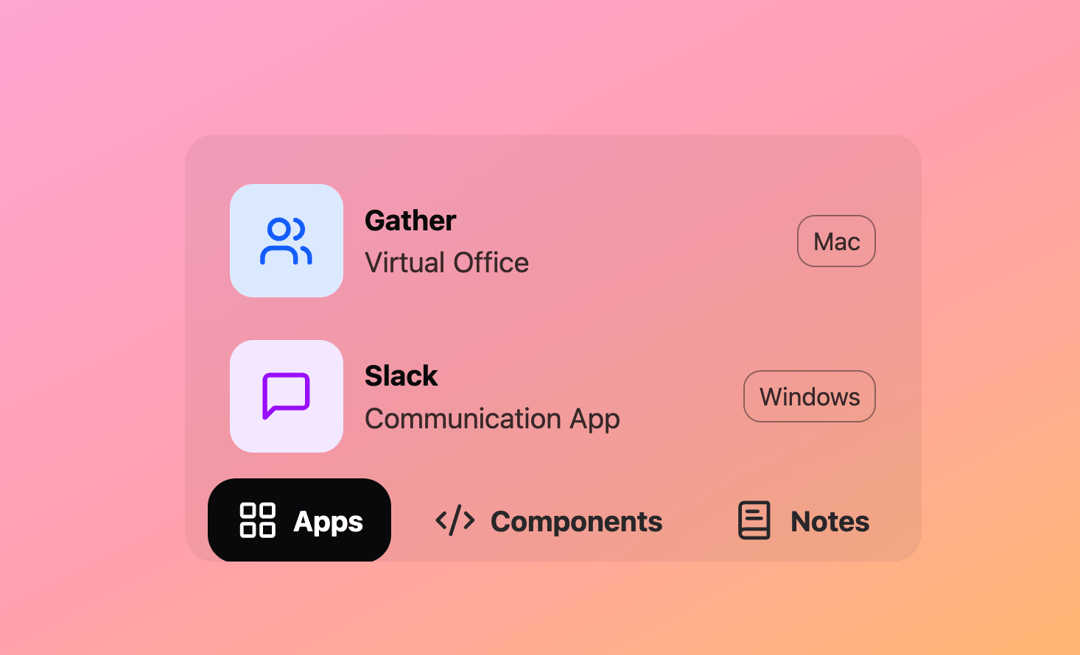Click the Gather people icon tile

click(287, 240)
